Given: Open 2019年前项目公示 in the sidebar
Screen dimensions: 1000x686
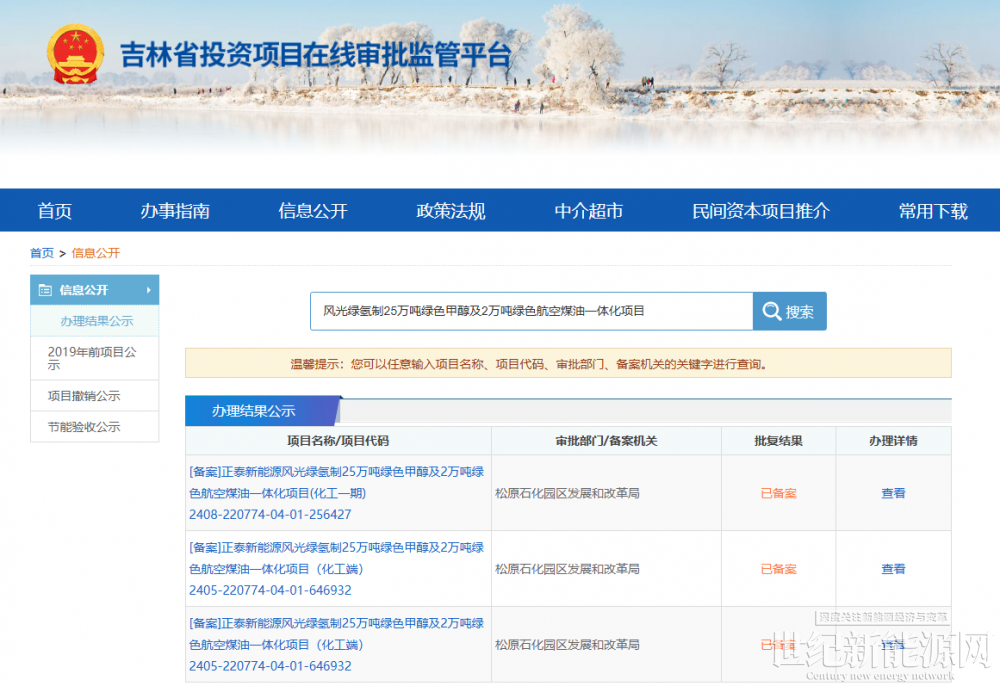Looking at the screenshot, I should 93,358.
